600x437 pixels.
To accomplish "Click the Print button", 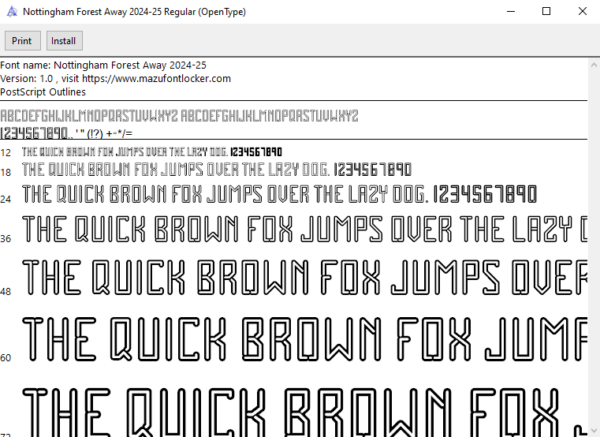I will (x=23, y=41).
